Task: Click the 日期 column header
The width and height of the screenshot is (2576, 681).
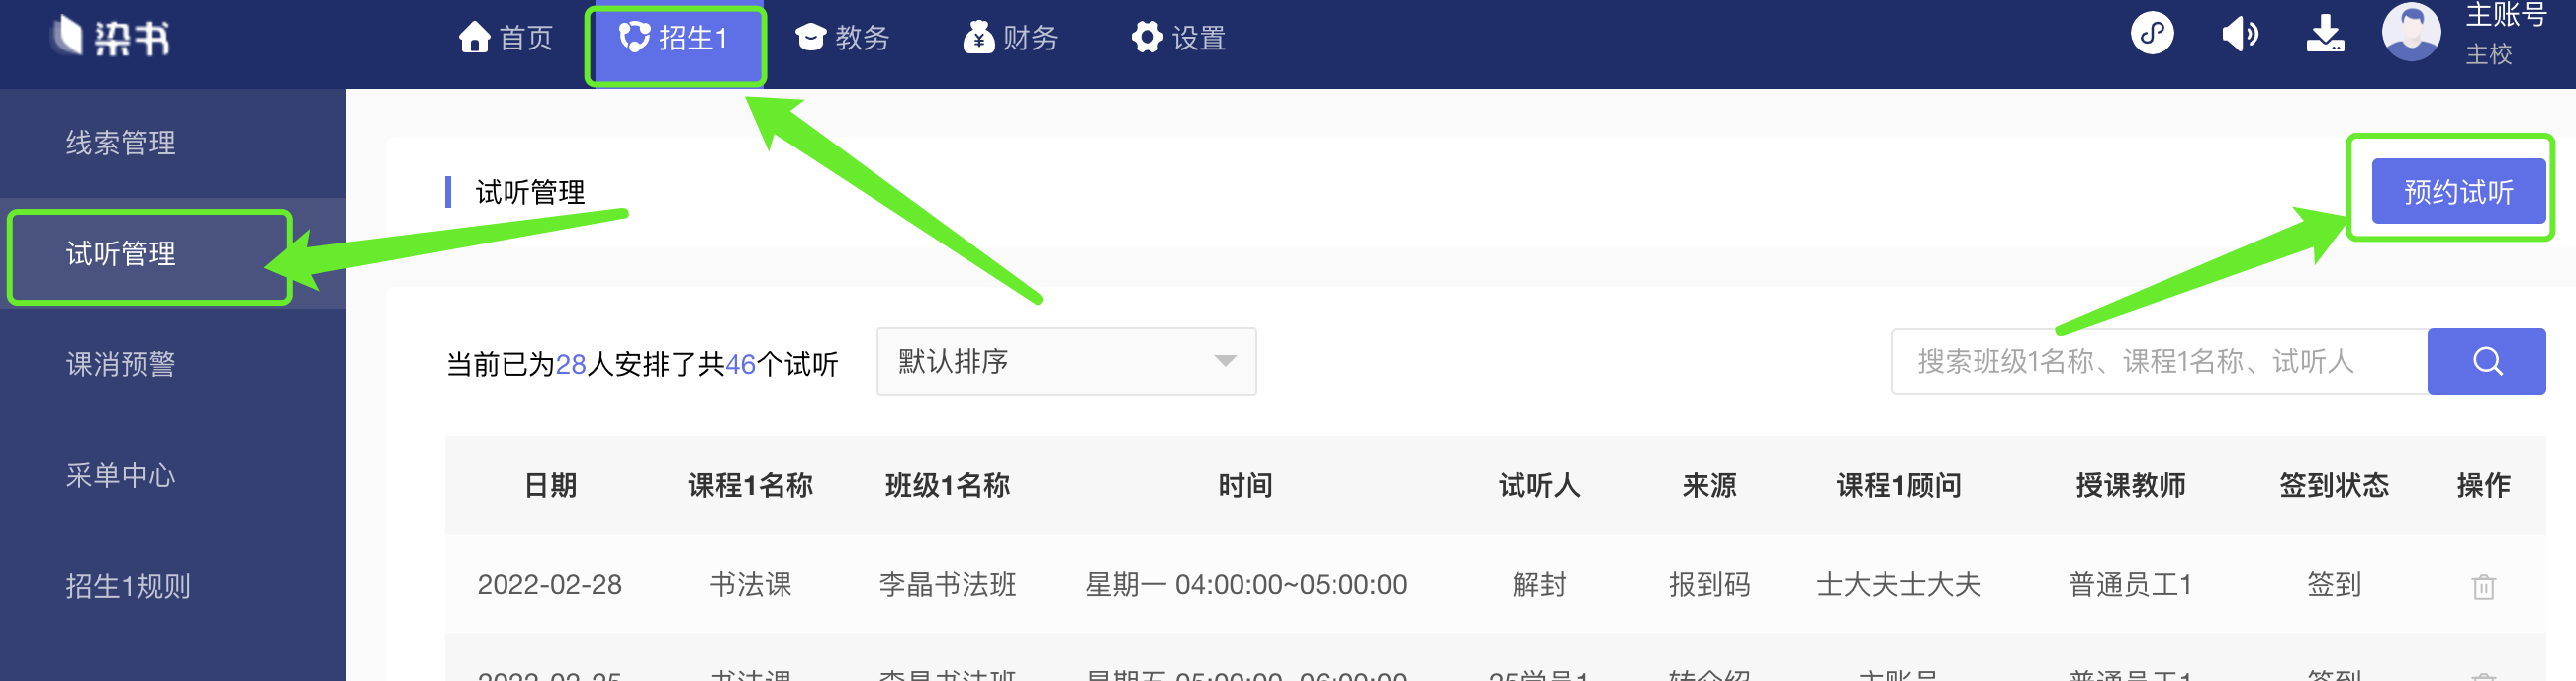Action: coord(550,485)
